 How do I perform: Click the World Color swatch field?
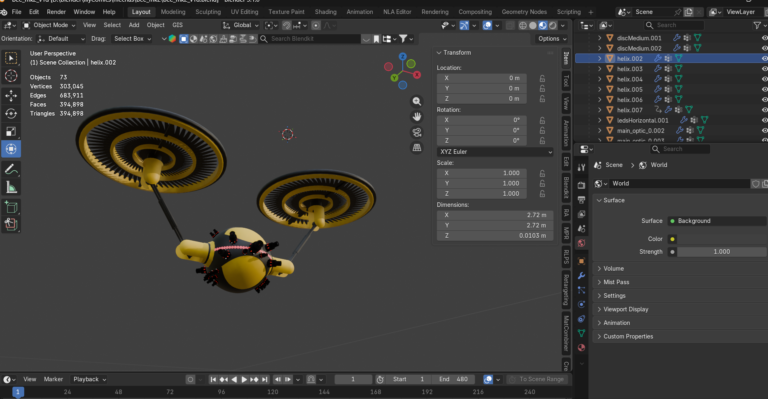click(x=722, y=239)
